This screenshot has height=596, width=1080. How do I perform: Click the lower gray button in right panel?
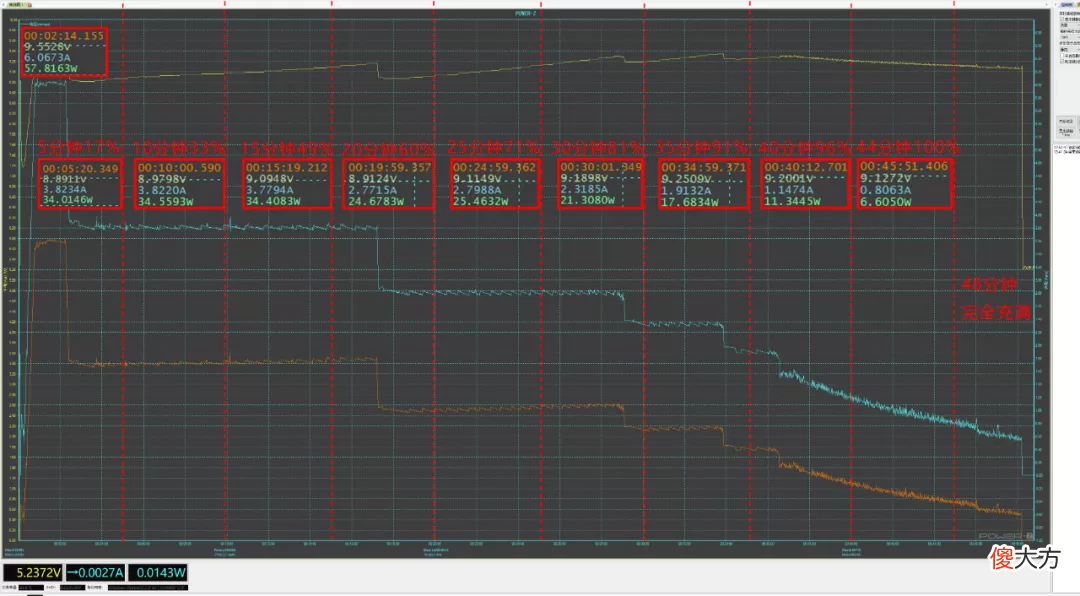pyautogui.click(x=1066, y=131)
